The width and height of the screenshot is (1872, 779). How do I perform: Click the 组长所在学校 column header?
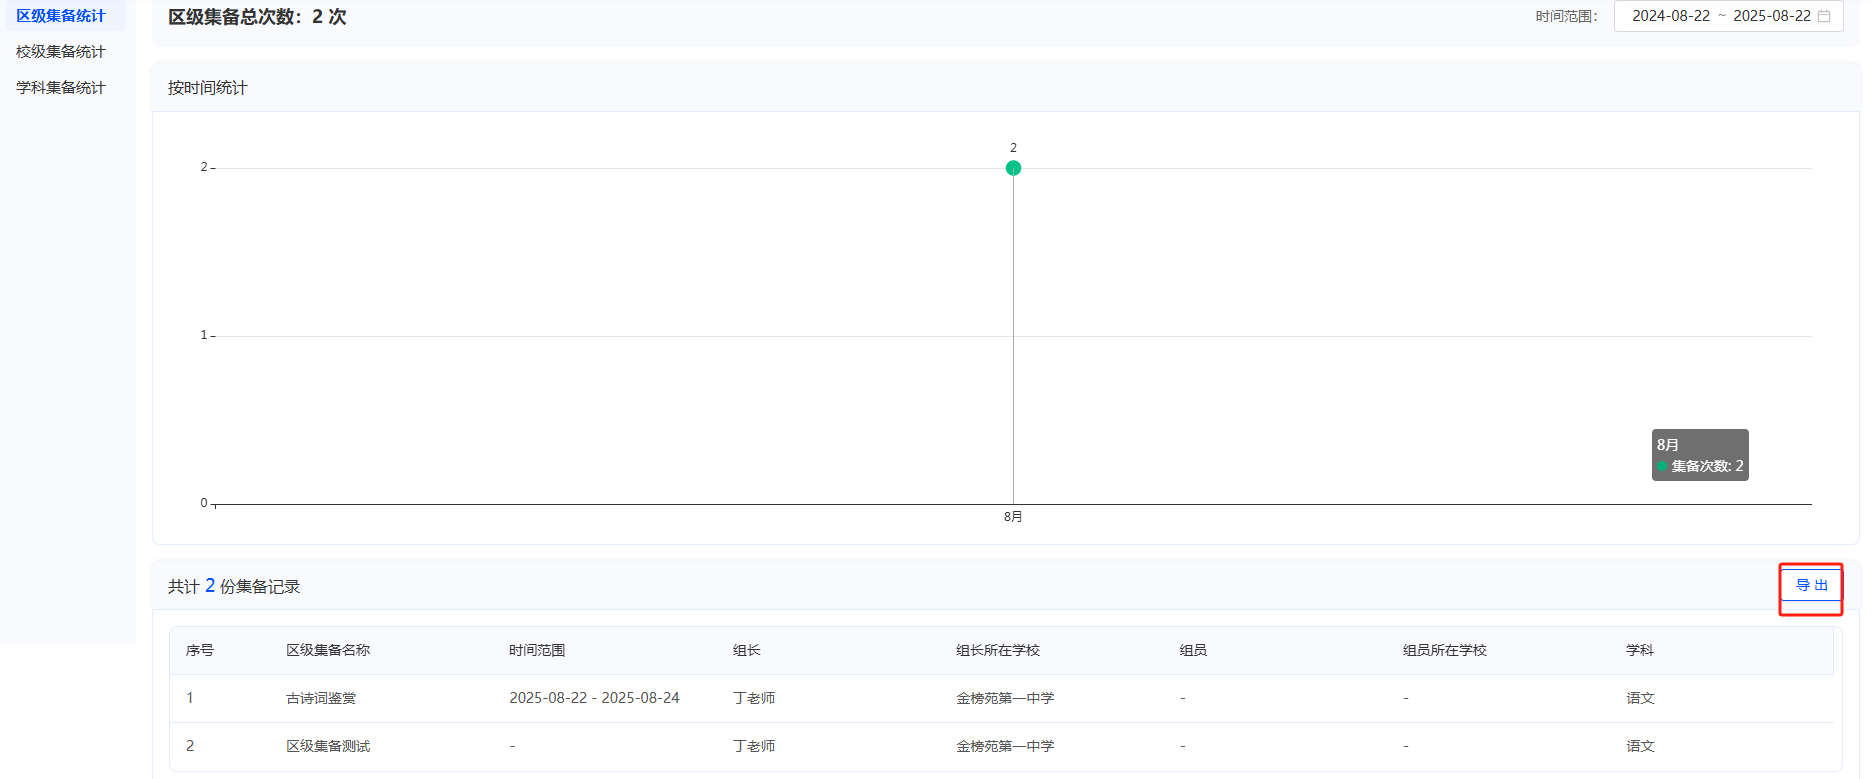(x=998, y=650)
